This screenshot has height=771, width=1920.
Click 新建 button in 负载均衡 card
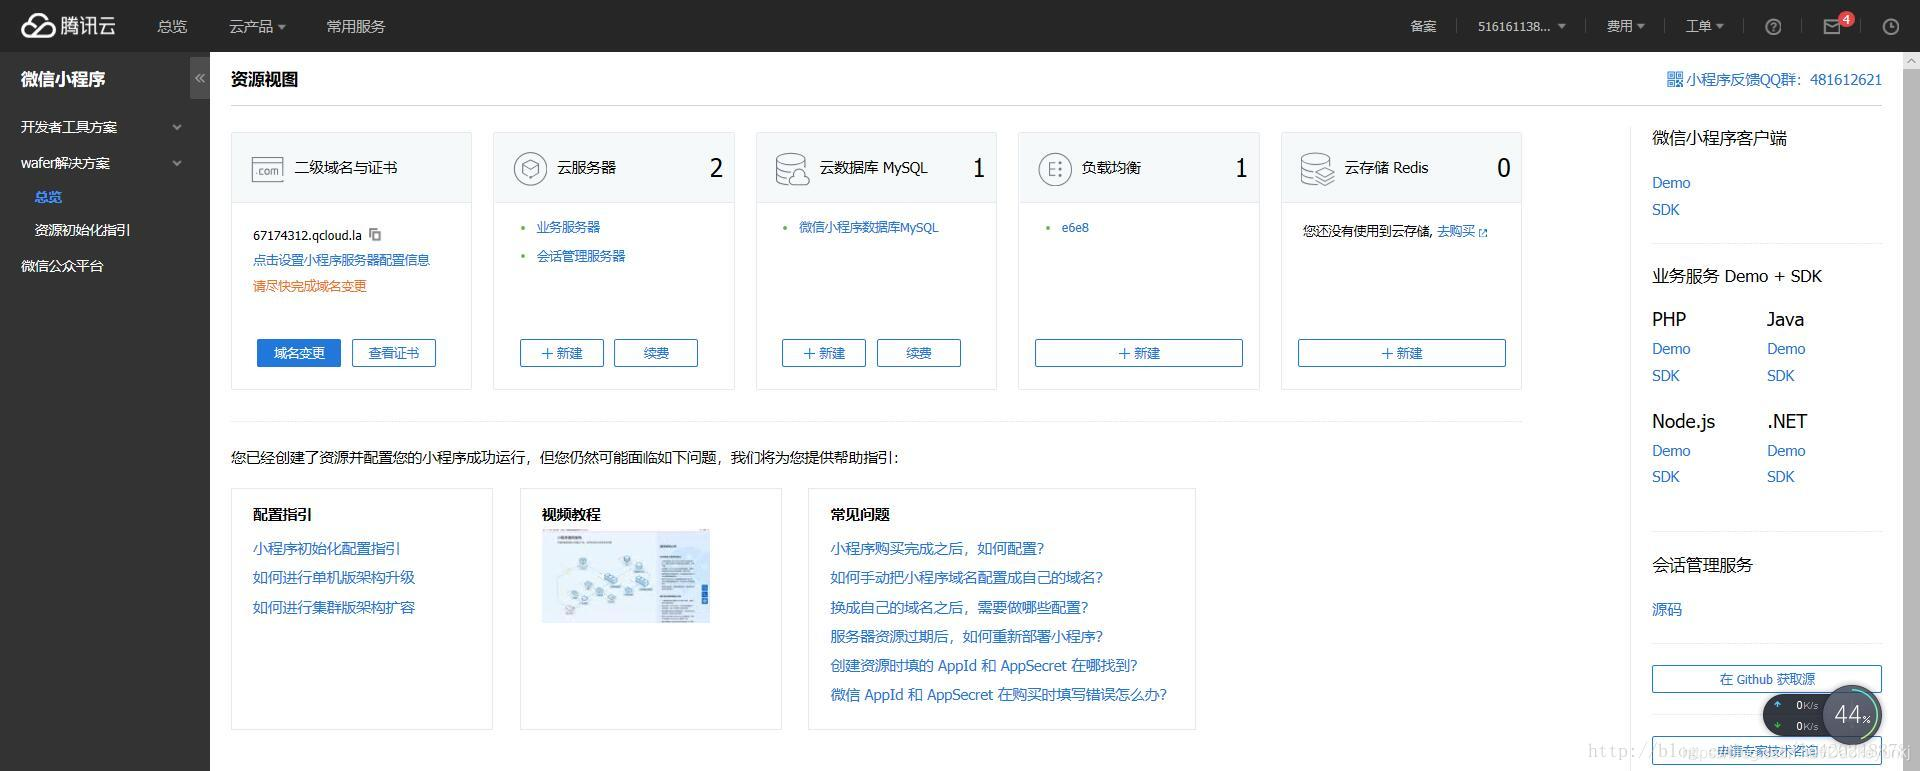[x=1139, y=353]
